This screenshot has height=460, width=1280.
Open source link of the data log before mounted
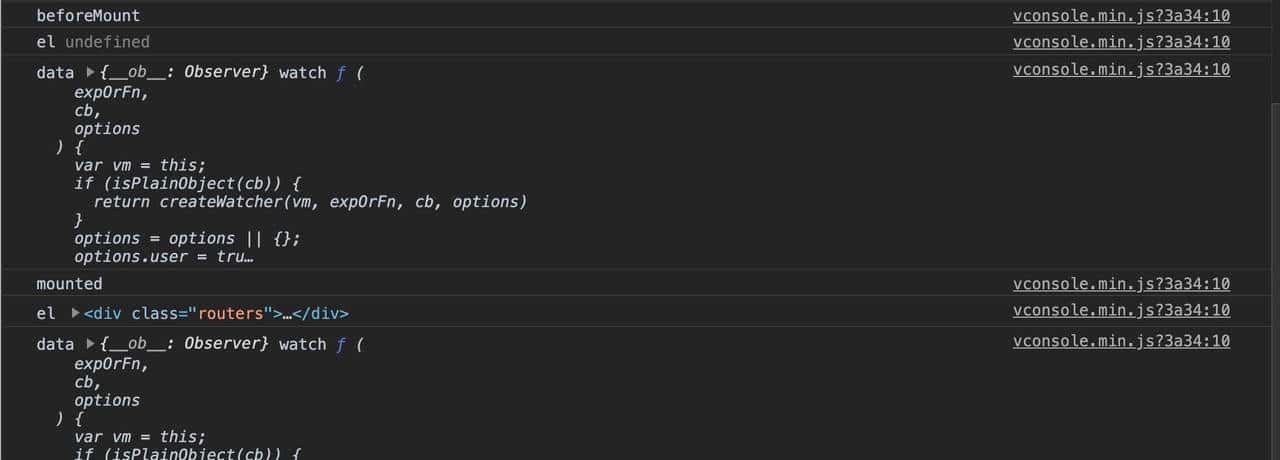point(1121,69)
